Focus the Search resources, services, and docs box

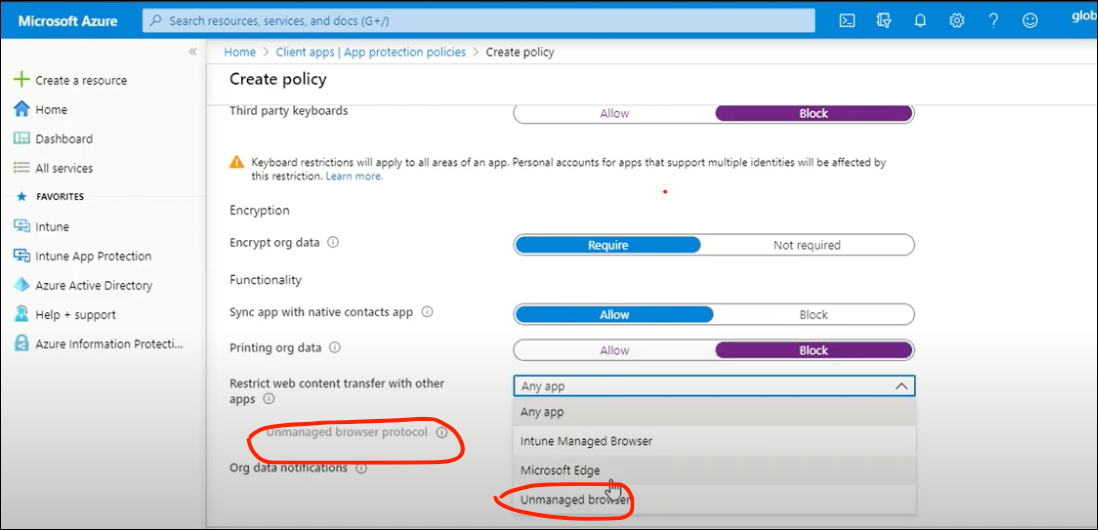pos(479,21)
